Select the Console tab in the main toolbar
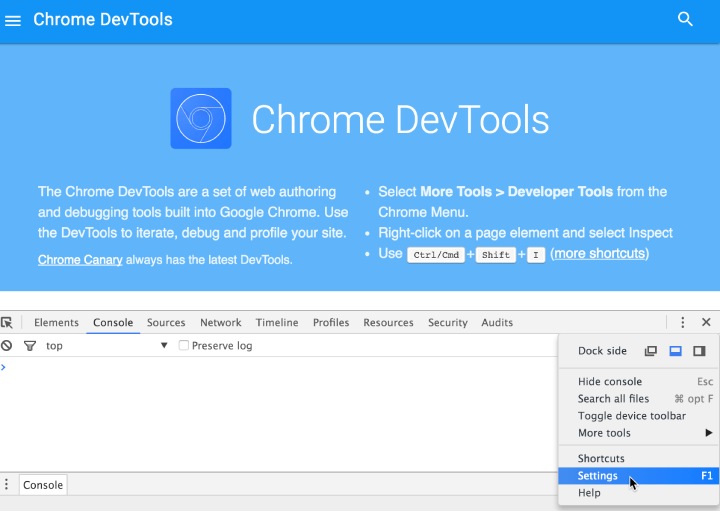Image resolution: width=720 pixels, height=511 pixels. pyautogui.click(x=113, y=322)
